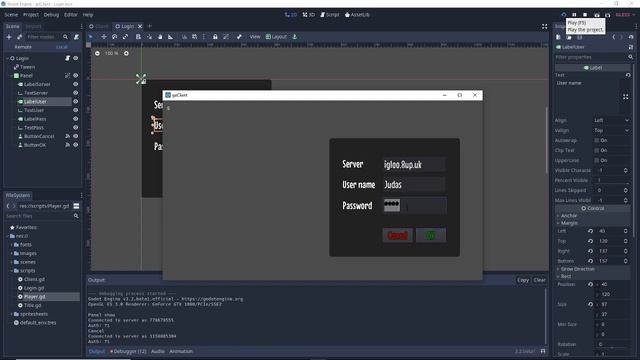640x360 pixels.
Task: Pause the running scene
Action: [574, 15]
